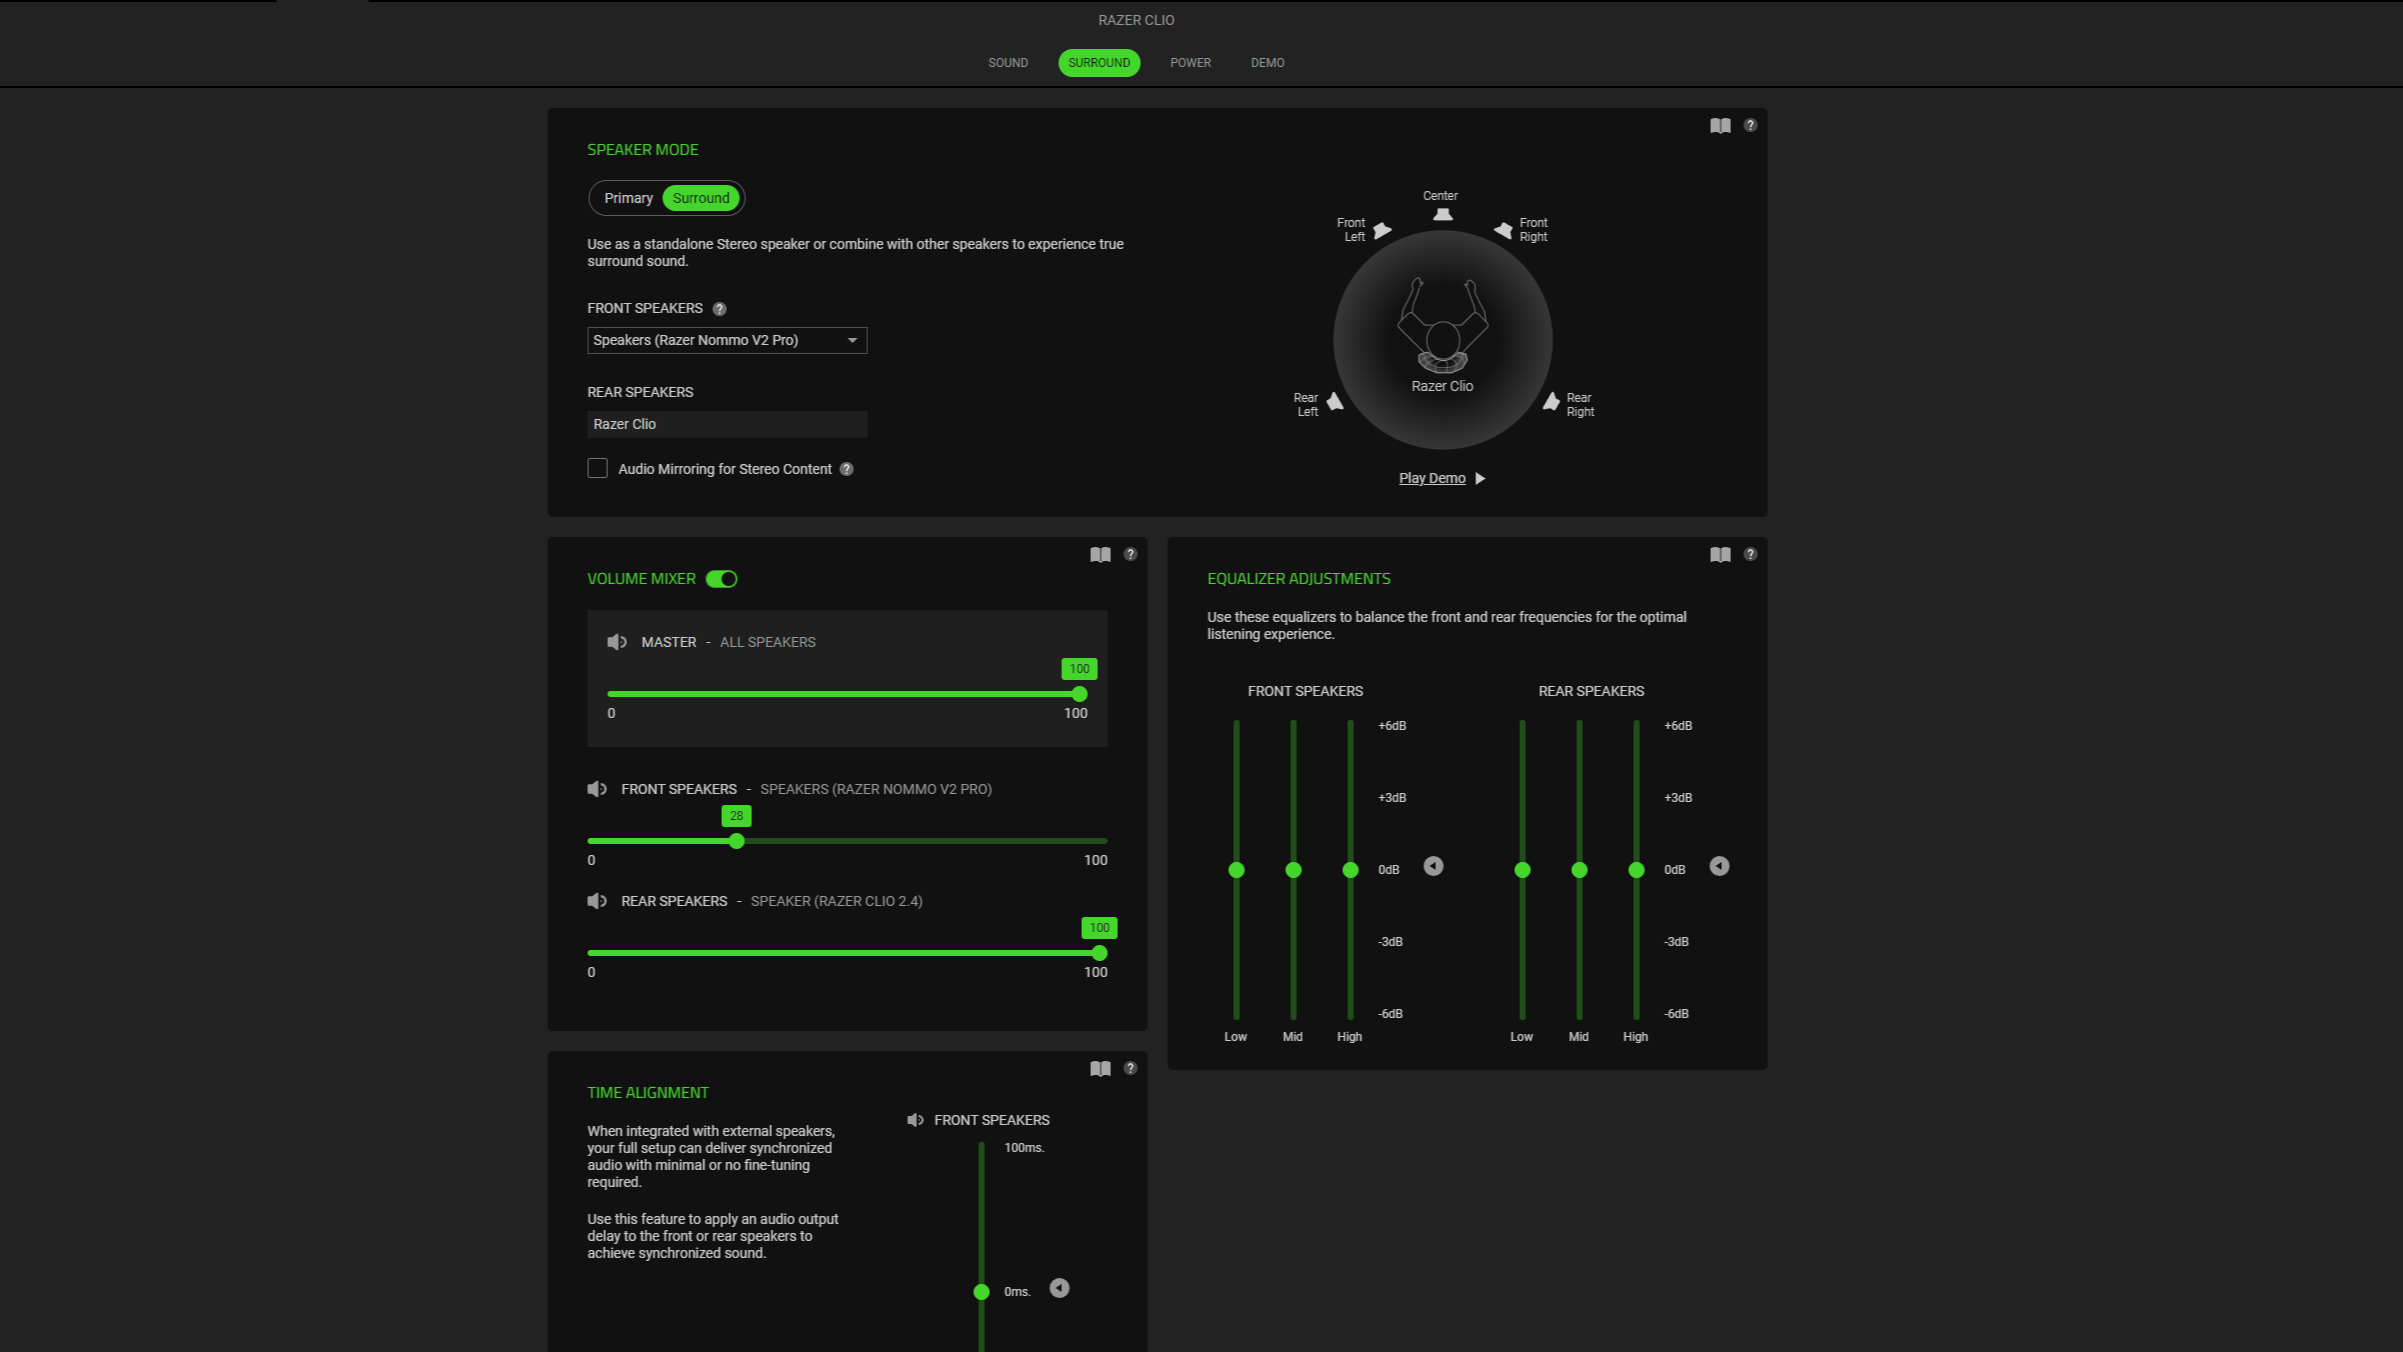Switch to the DEMO tab
Screen dimensions: 2403x1352
(x=1267, y=63)
